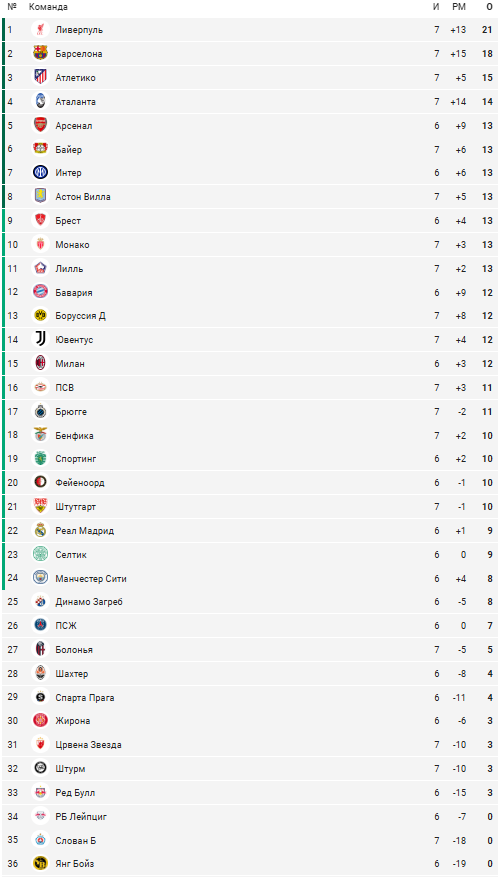Image resolution: width=503 pixels, height=877 pixels.
Task: Open the Астон Вилла team link
Action: [x=83, y=196]
